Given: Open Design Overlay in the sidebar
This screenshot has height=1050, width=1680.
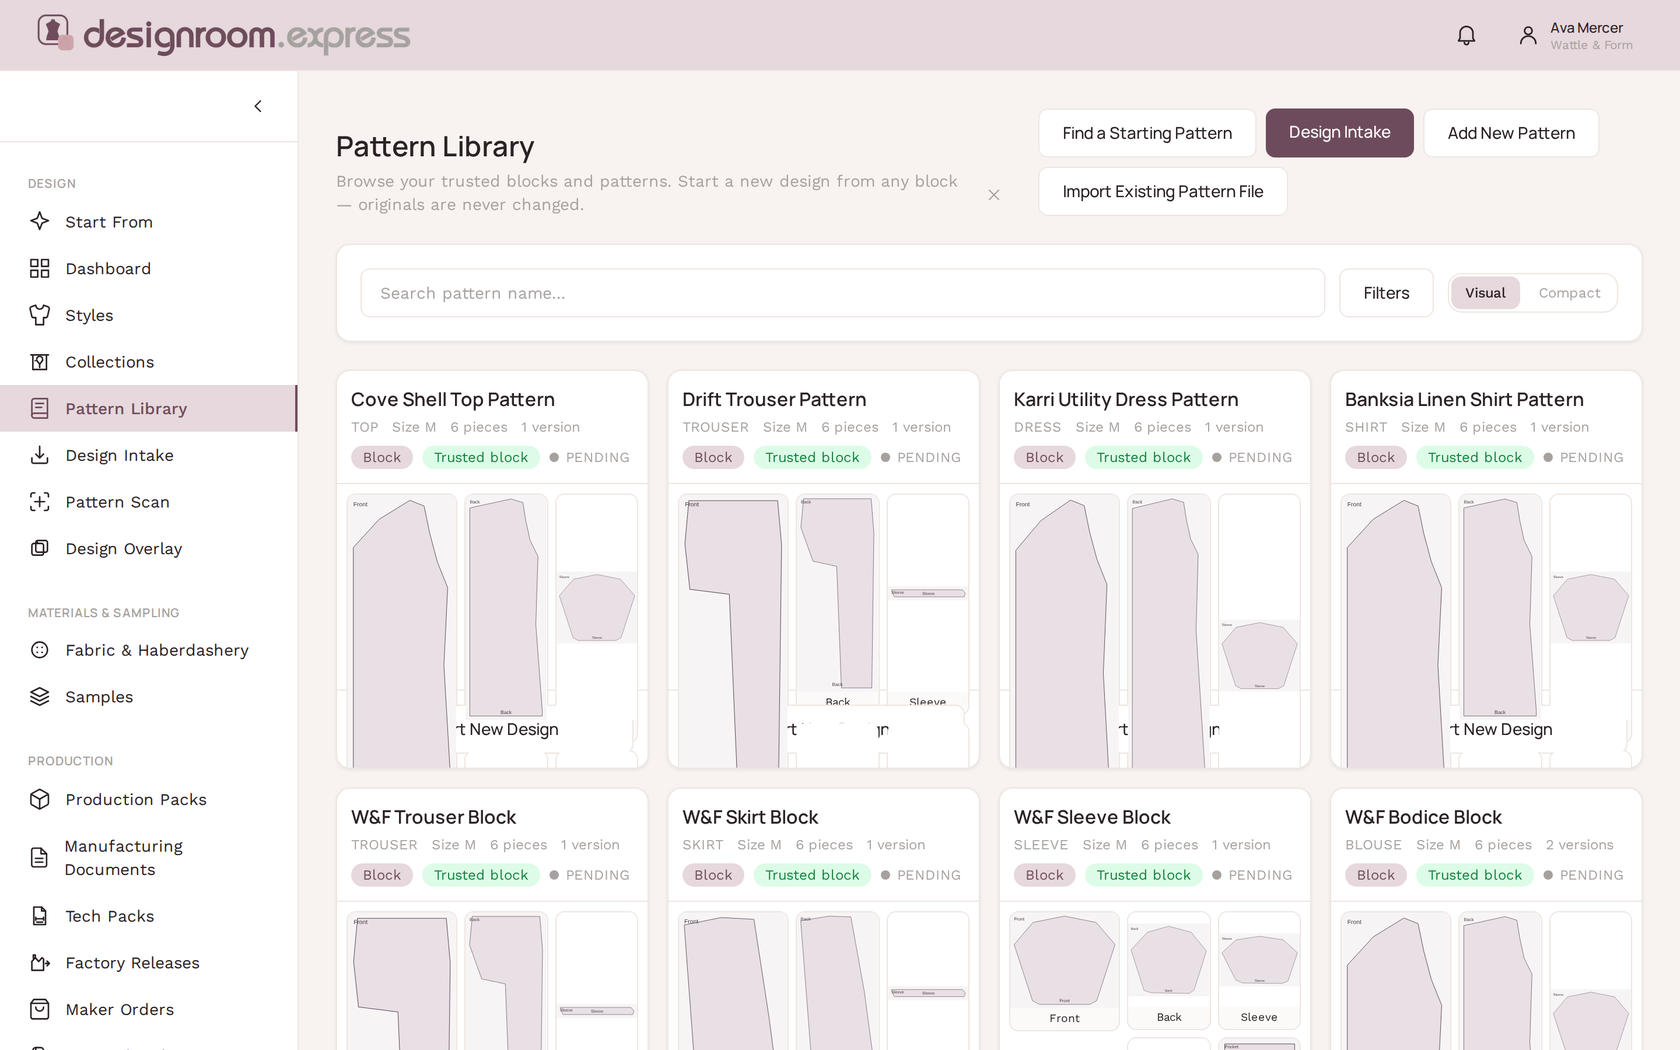Looking at the screenshot, I should click(x=148, y=548).
